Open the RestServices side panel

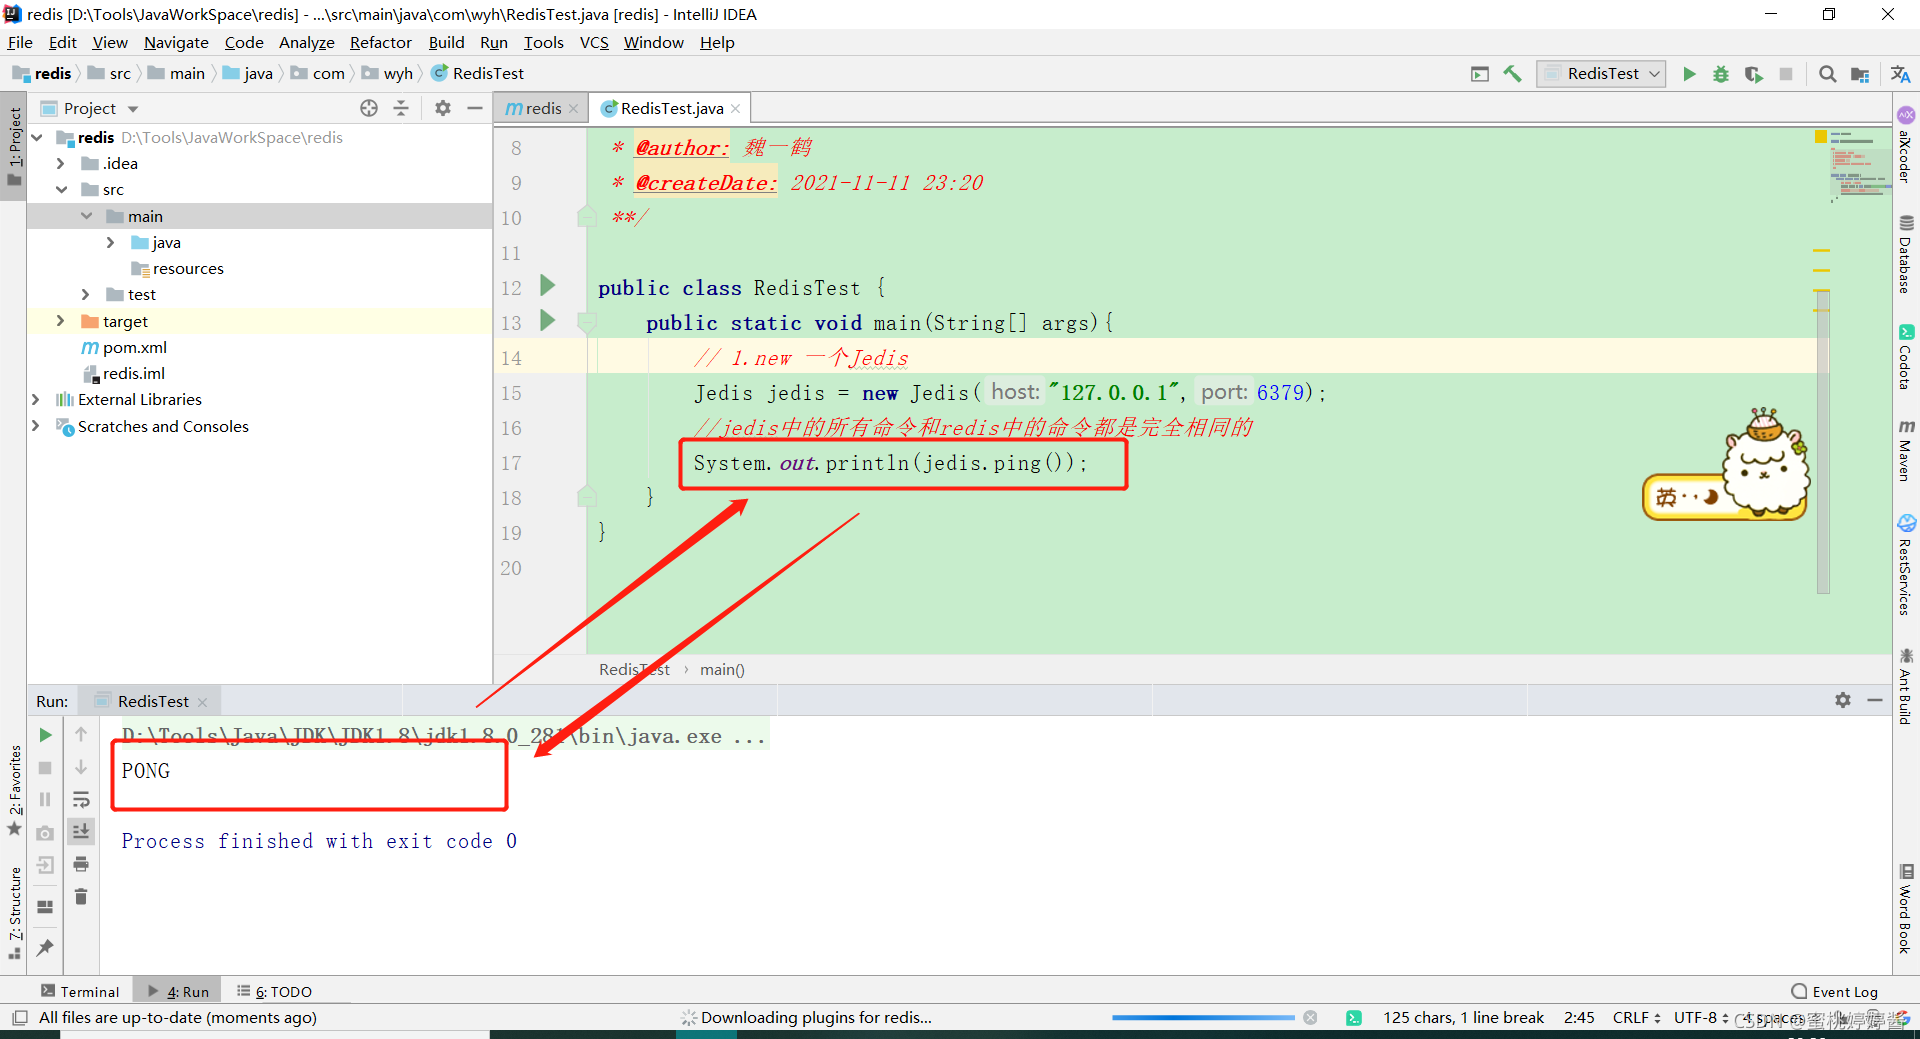[1906, 566]
